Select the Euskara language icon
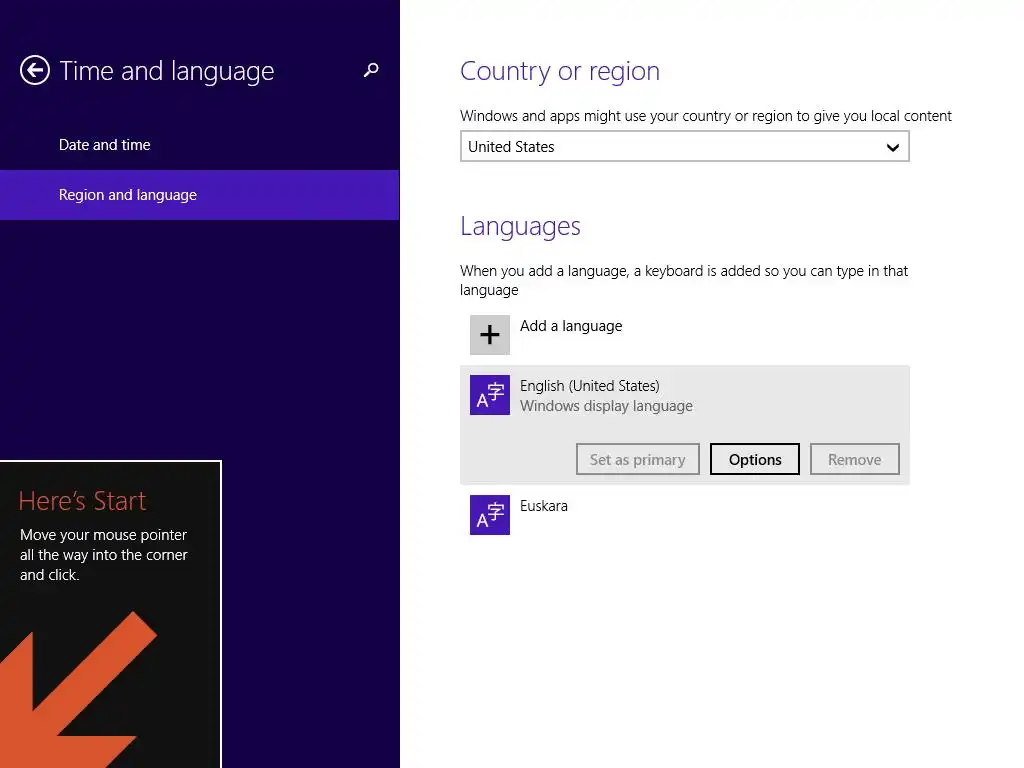The height and width of the screenshot is (768, 1024). (x=490, y=515)
